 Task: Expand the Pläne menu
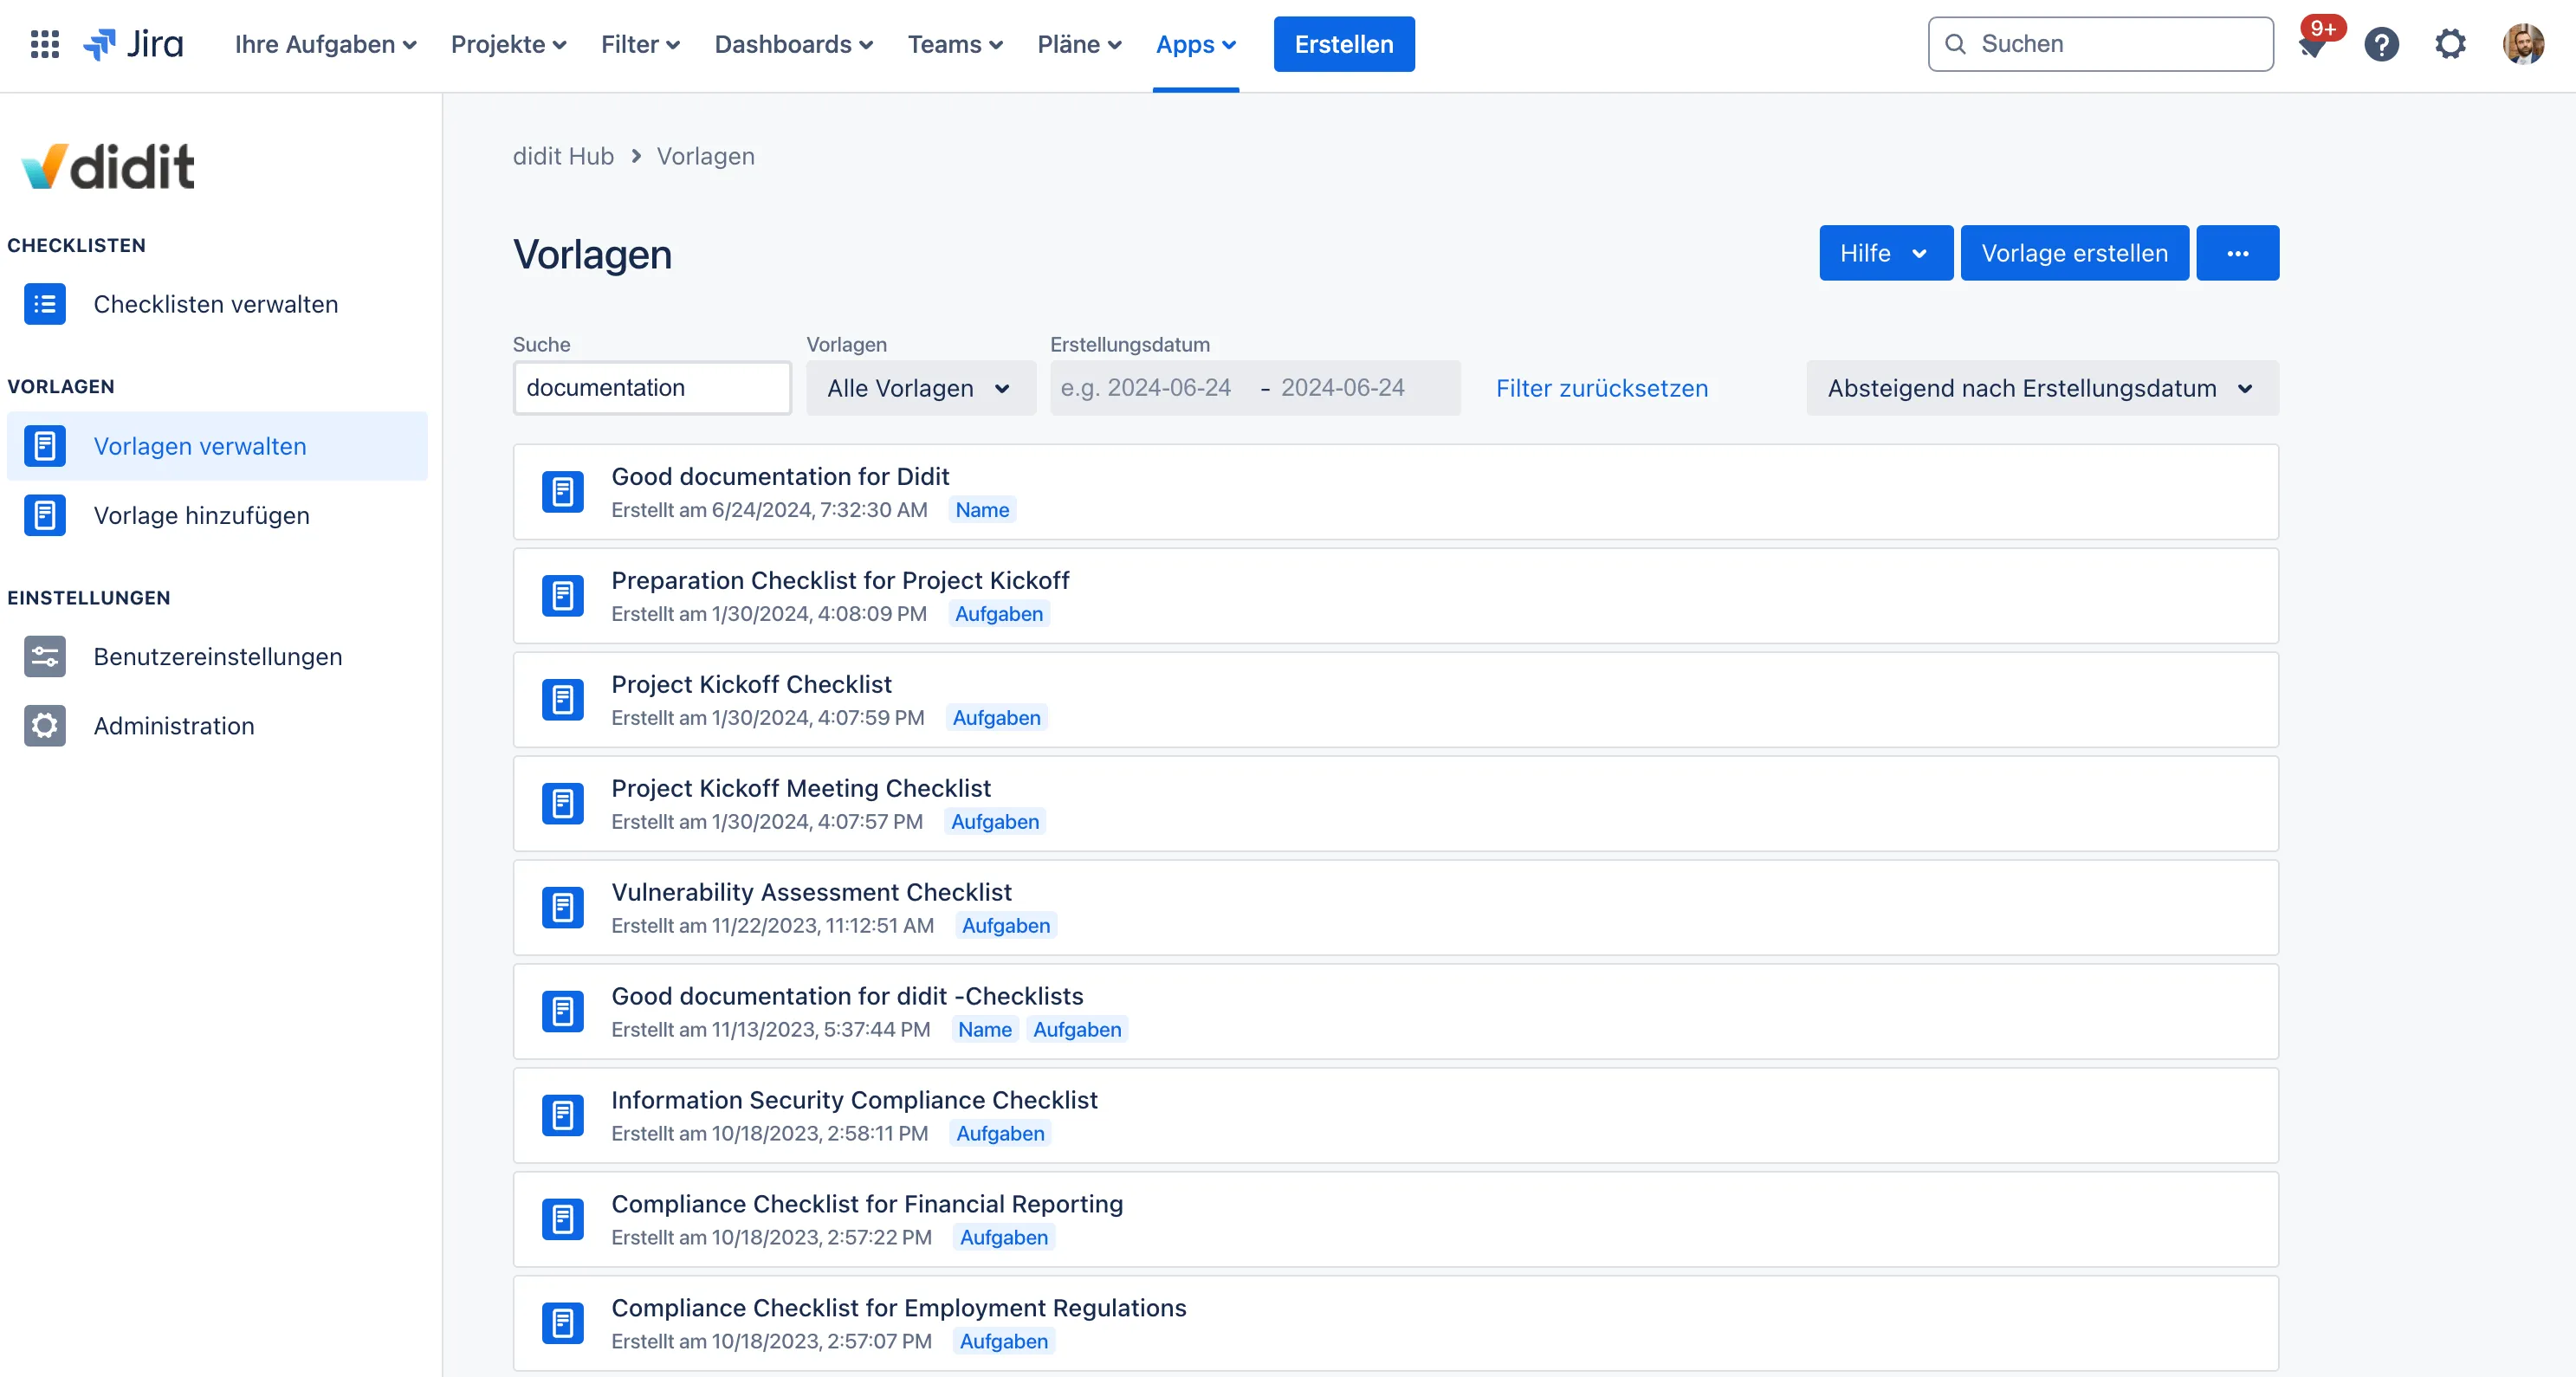click(1079, 44)
